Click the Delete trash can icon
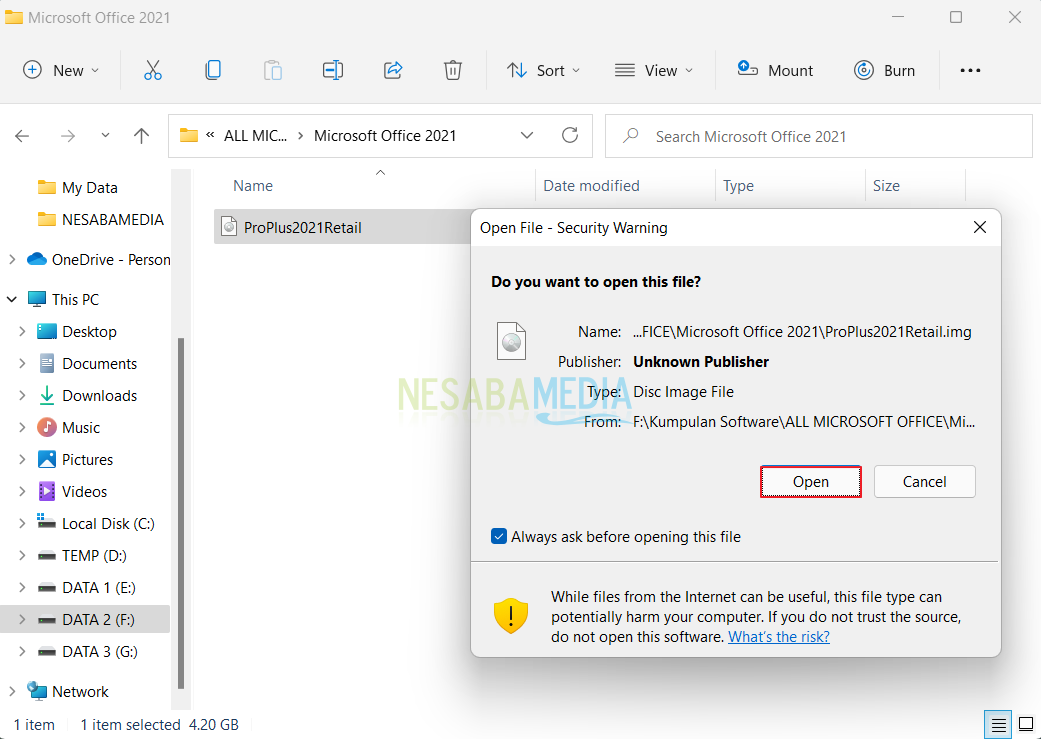The width and height of the screenshot is (1041, 739). (x=453, y=70)
